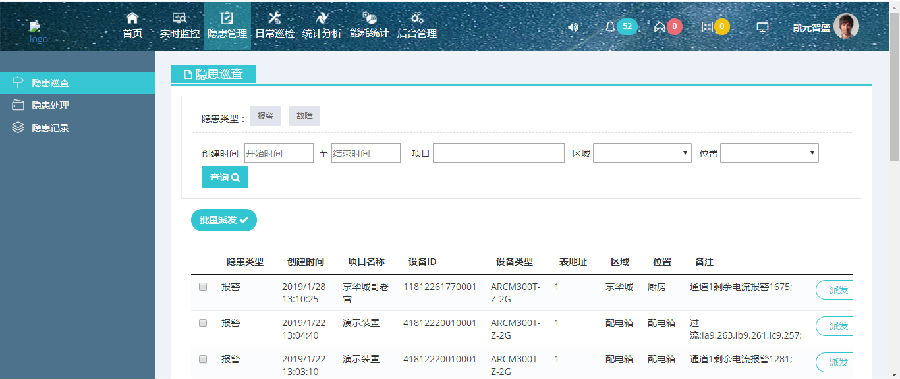900x379 pixels.
Task: Select 隐患处理 in the left sidebar
Action: pos(51,105)
